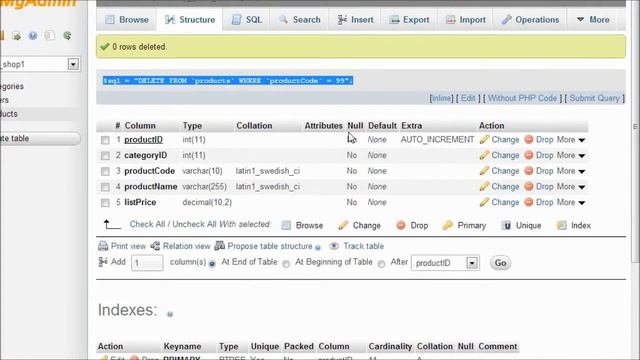Click Change pencil icon for productName

(484, 187)
